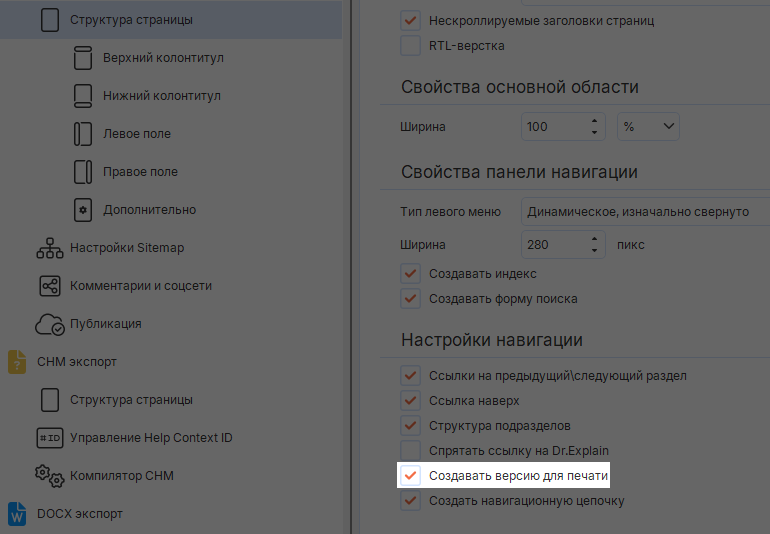Viewport: 770px width, 534px height.
Task: Increase main area Ширина value of 100
Action: [x=595, y=121]
